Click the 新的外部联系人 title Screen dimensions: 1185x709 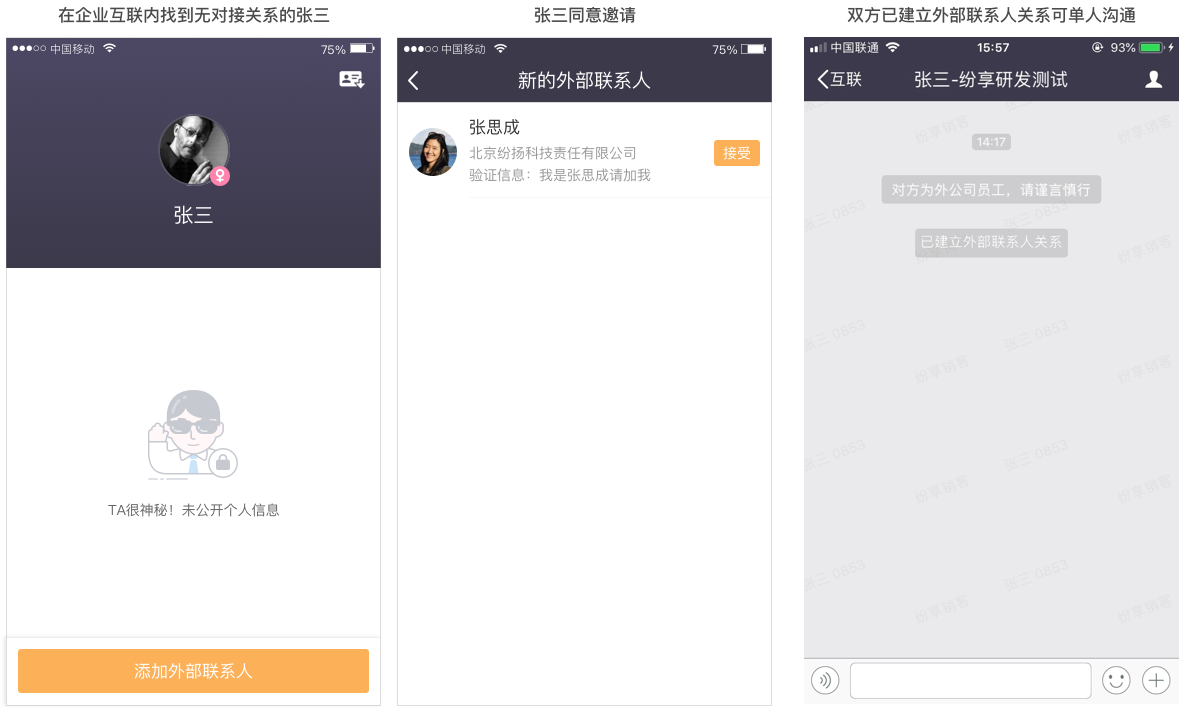point(584,81)
